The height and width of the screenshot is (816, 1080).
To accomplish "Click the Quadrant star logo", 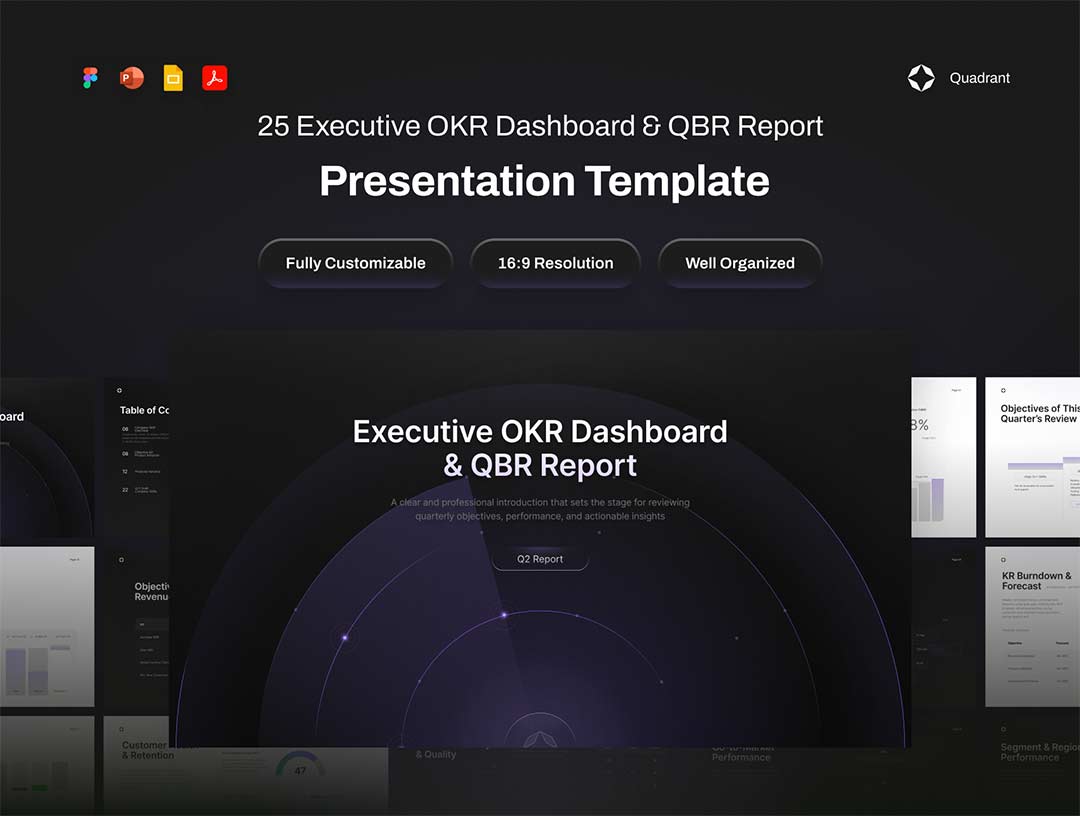I will (x=921, y=78).
